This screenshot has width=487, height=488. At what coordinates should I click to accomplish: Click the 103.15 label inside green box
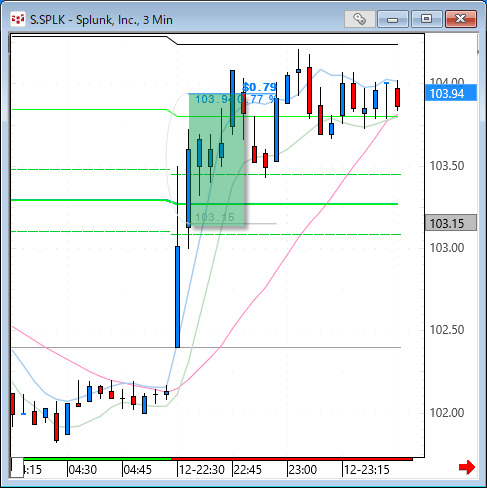(215, 217)
